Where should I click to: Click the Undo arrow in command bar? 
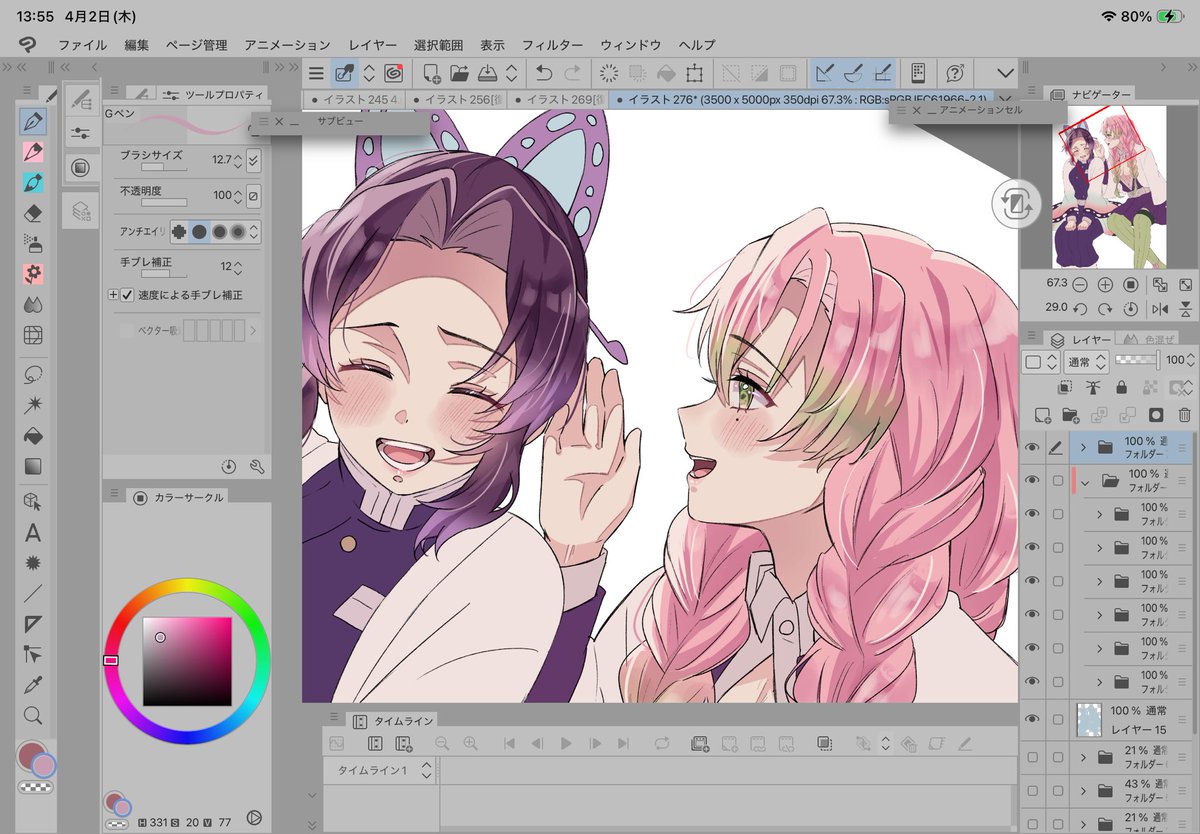tap(543, 72)
